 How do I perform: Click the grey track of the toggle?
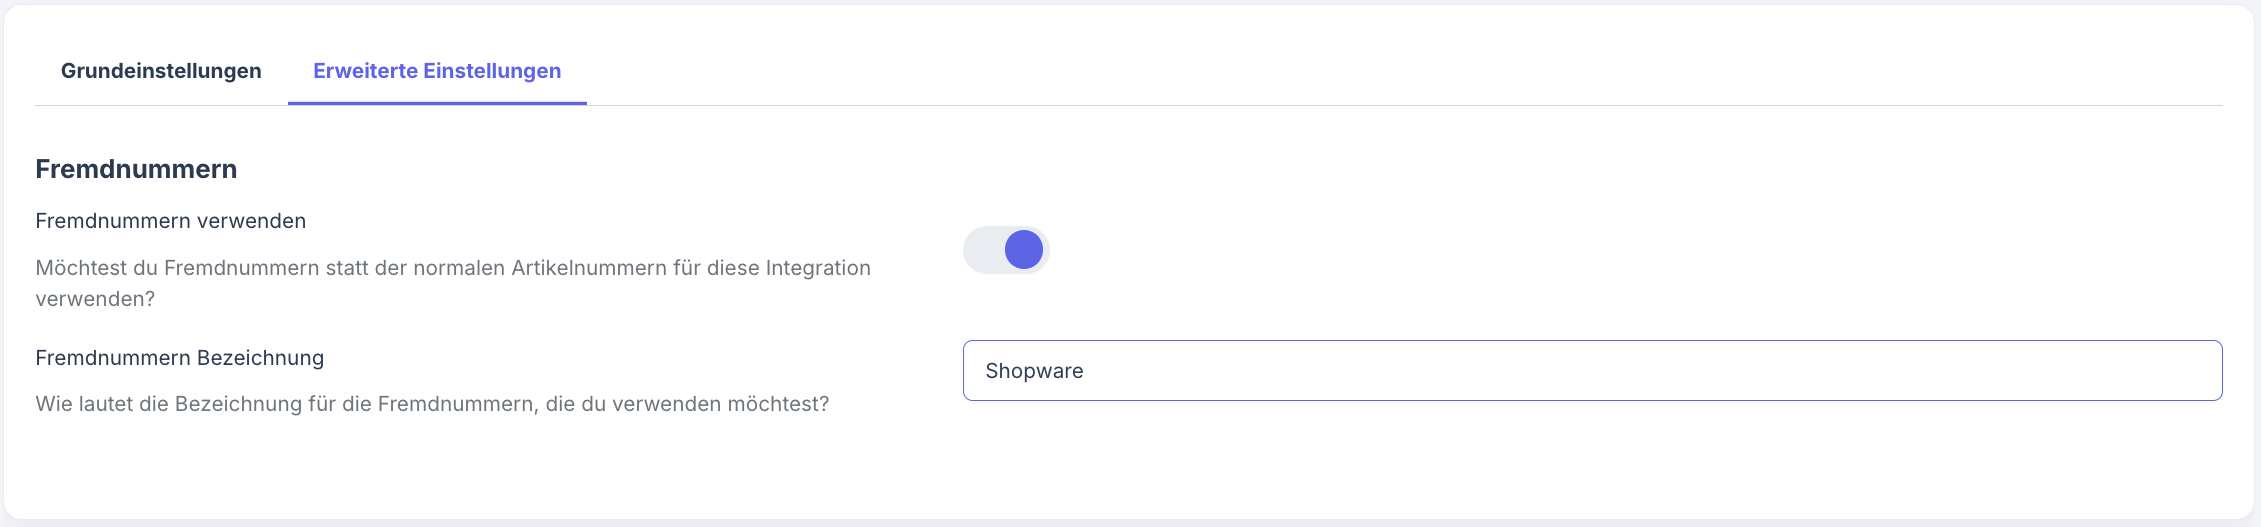(x=982, y=250)
